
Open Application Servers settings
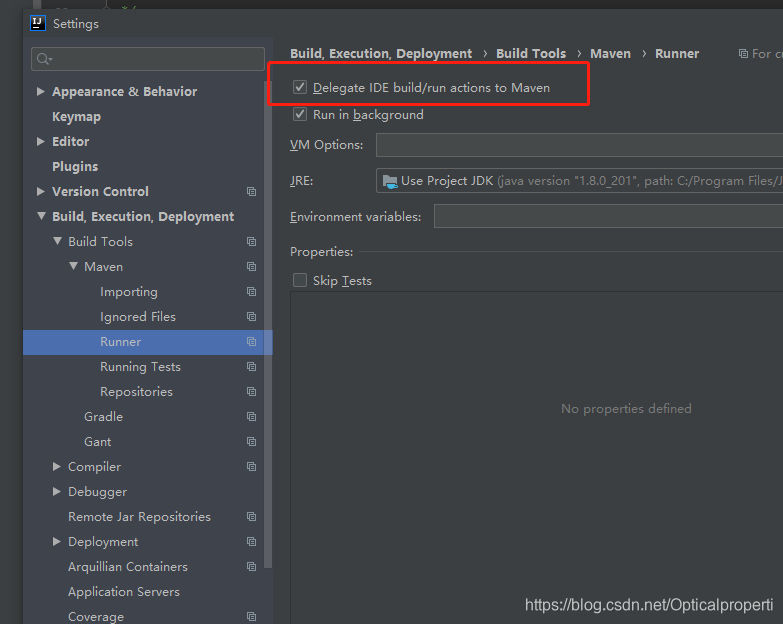124,592
